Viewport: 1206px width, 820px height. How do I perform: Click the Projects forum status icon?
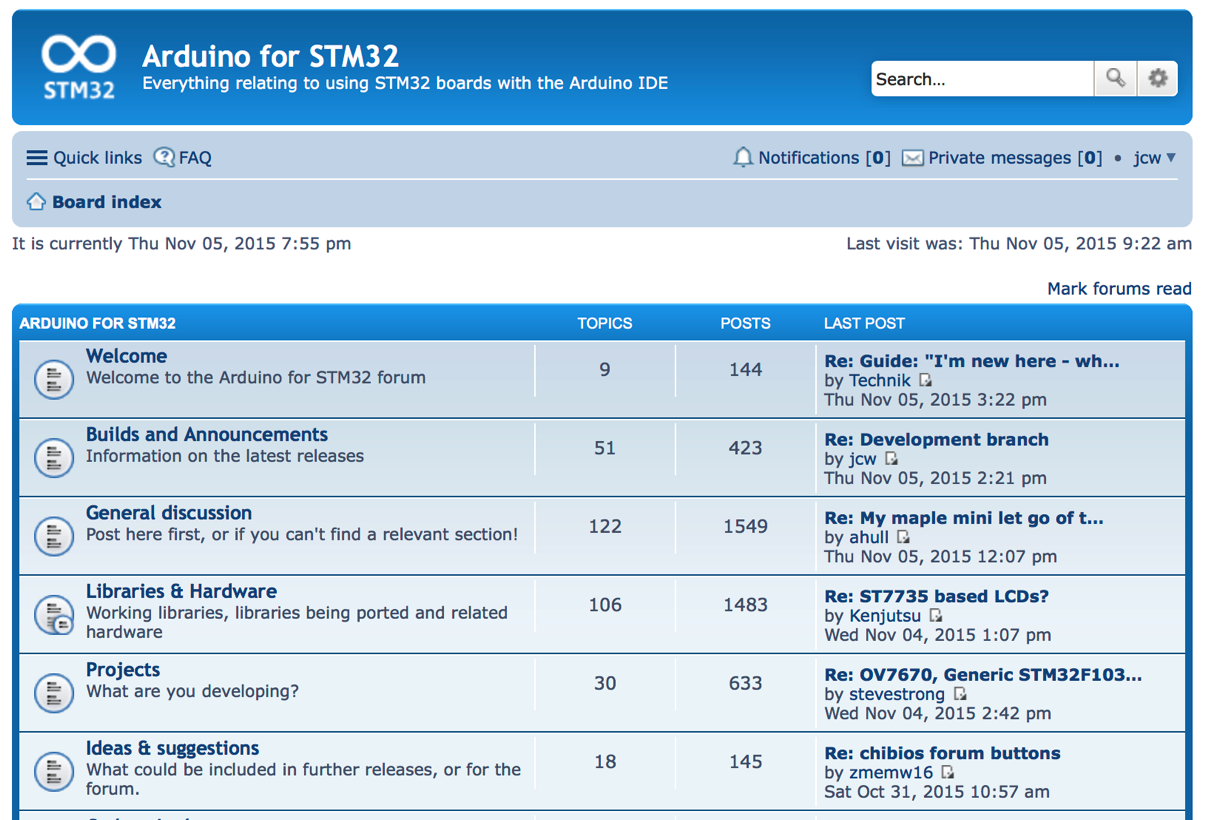(54, 693)
